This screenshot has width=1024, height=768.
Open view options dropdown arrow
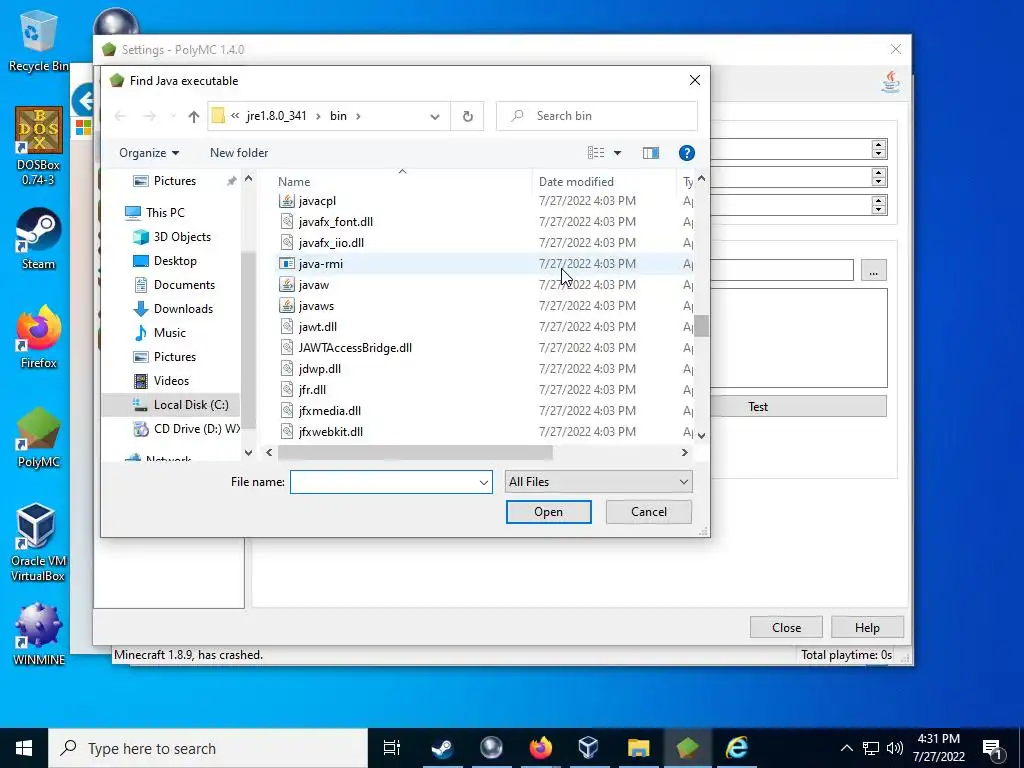coord(617,153)
